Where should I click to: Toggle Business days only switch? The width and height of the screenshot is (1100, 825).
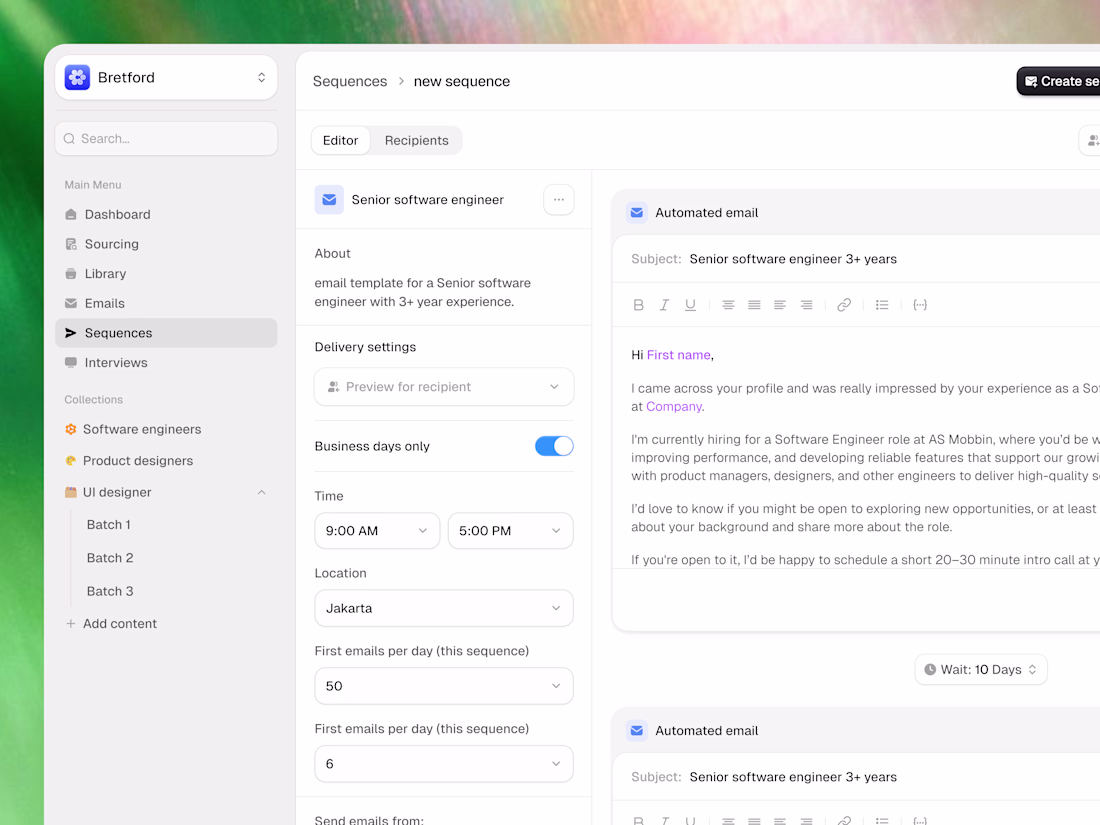[554, 446]
